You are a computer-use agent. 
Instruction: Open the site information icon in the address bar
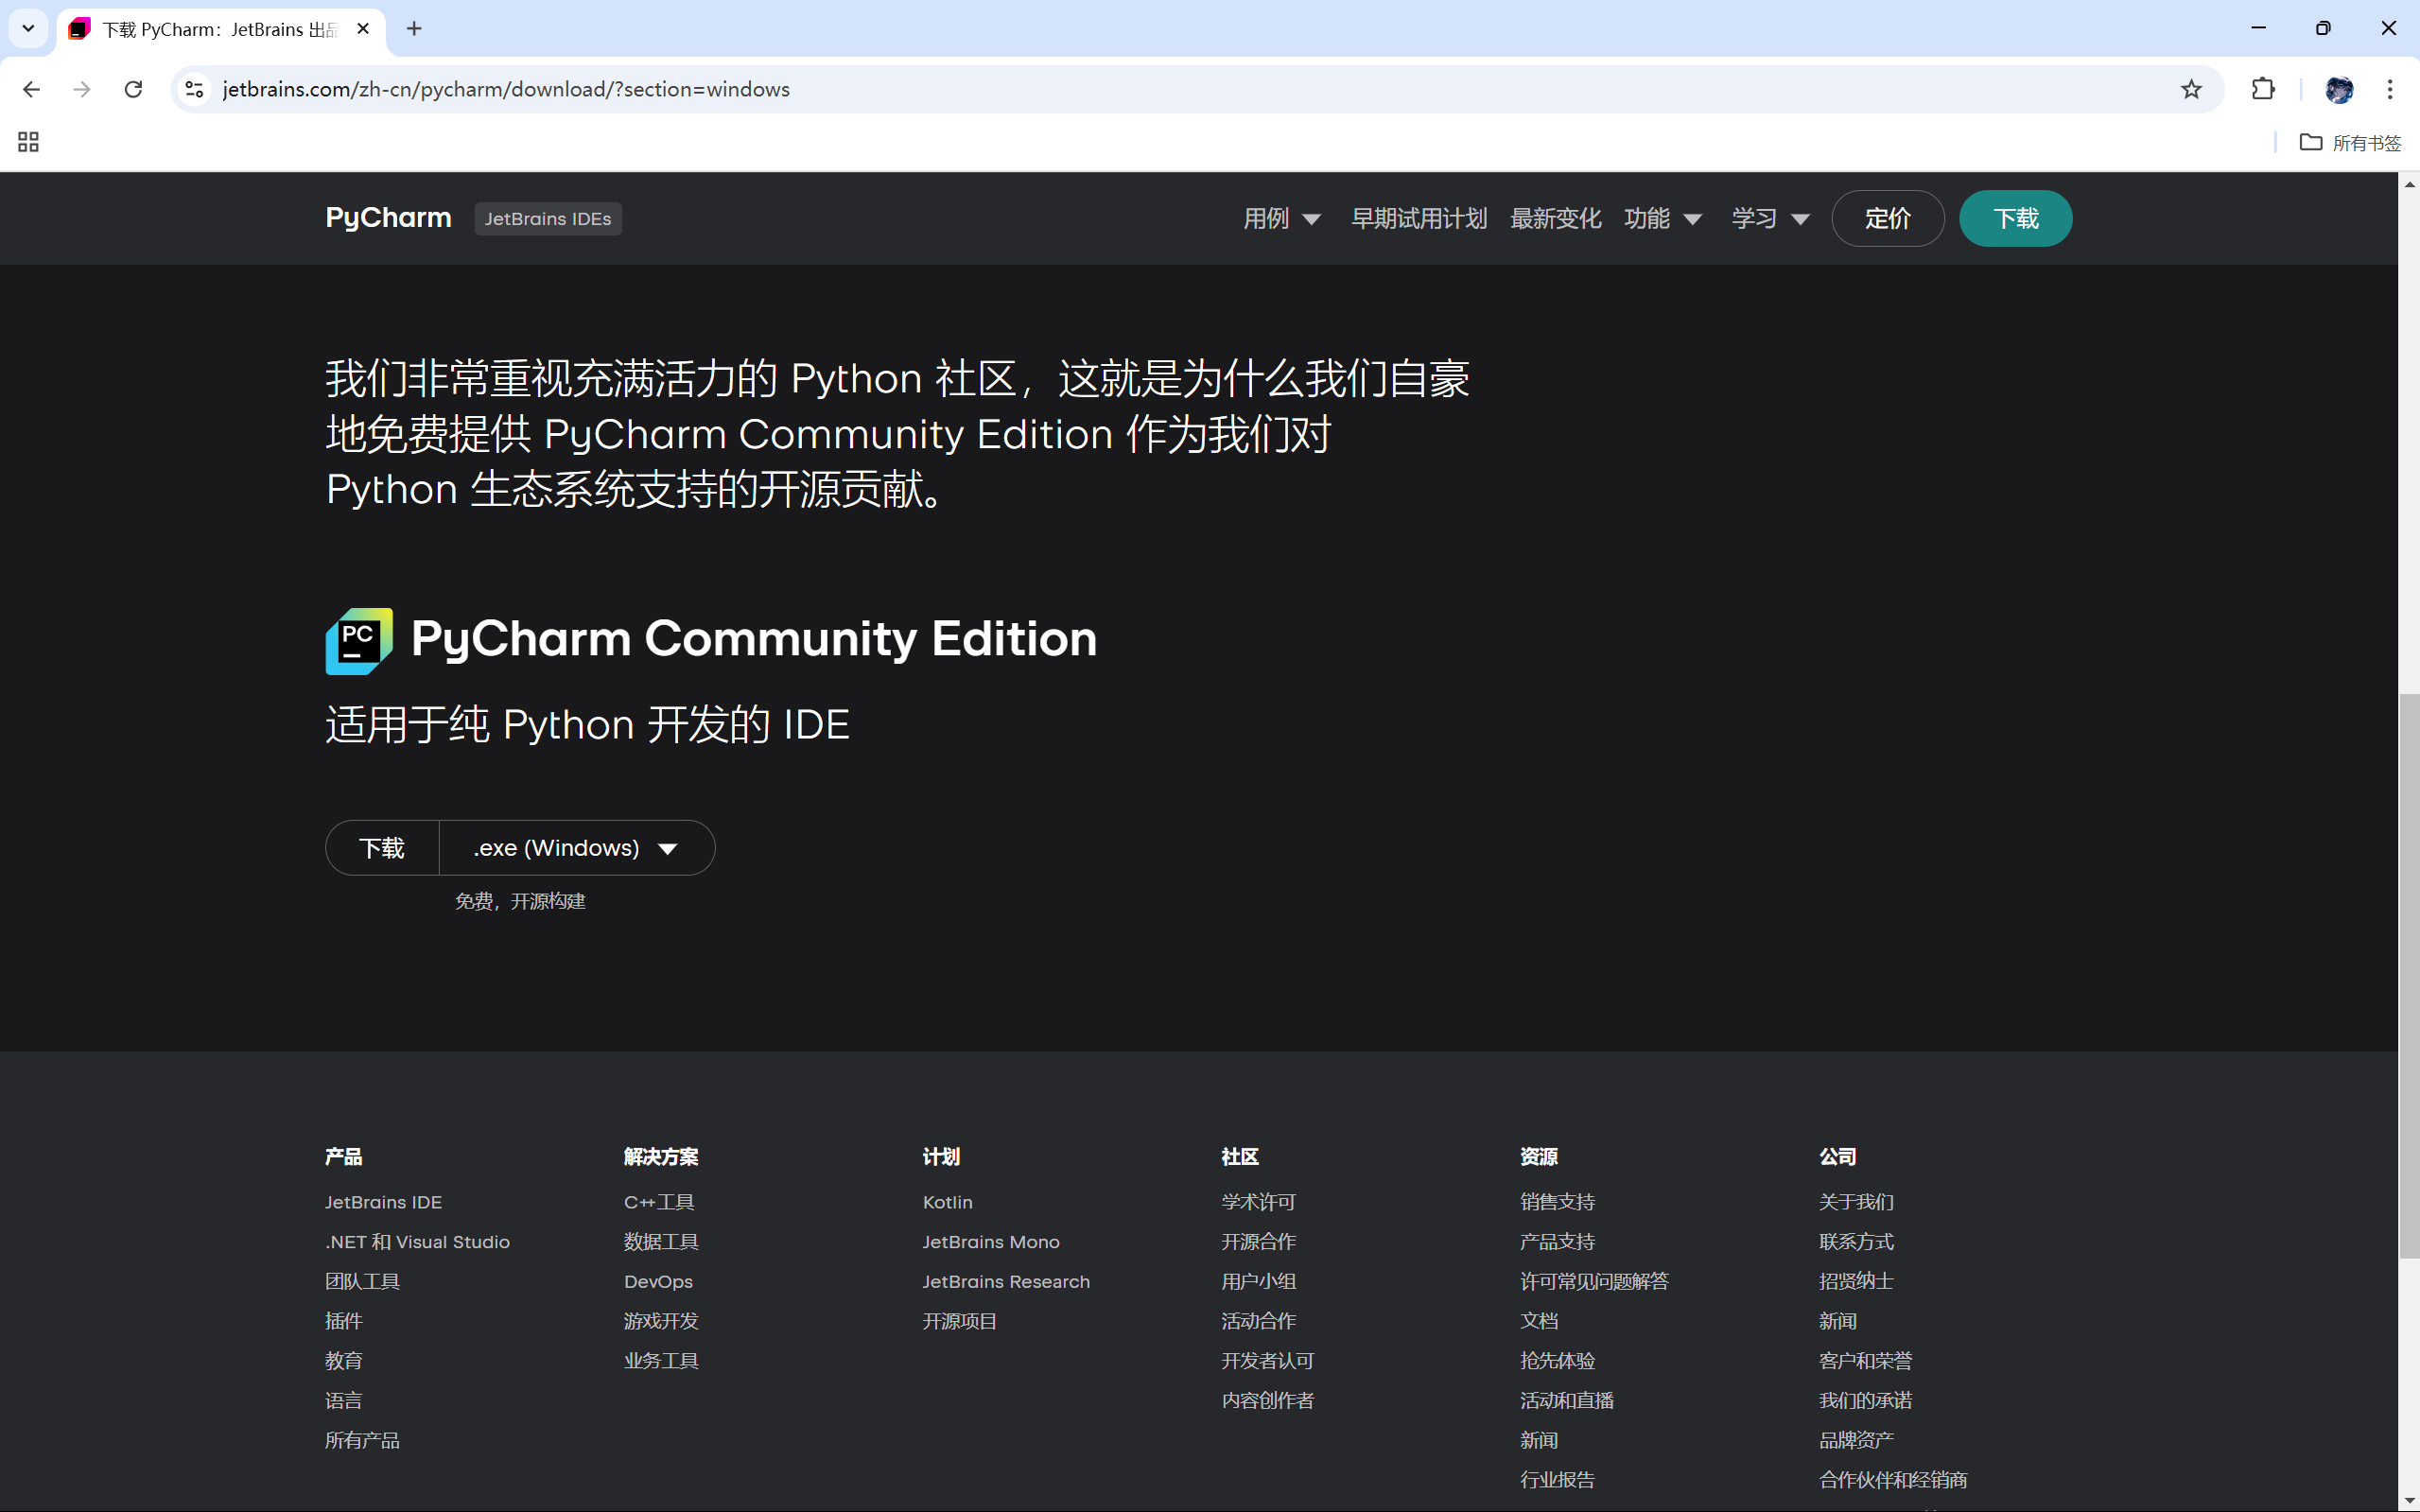tap(195, 89)
